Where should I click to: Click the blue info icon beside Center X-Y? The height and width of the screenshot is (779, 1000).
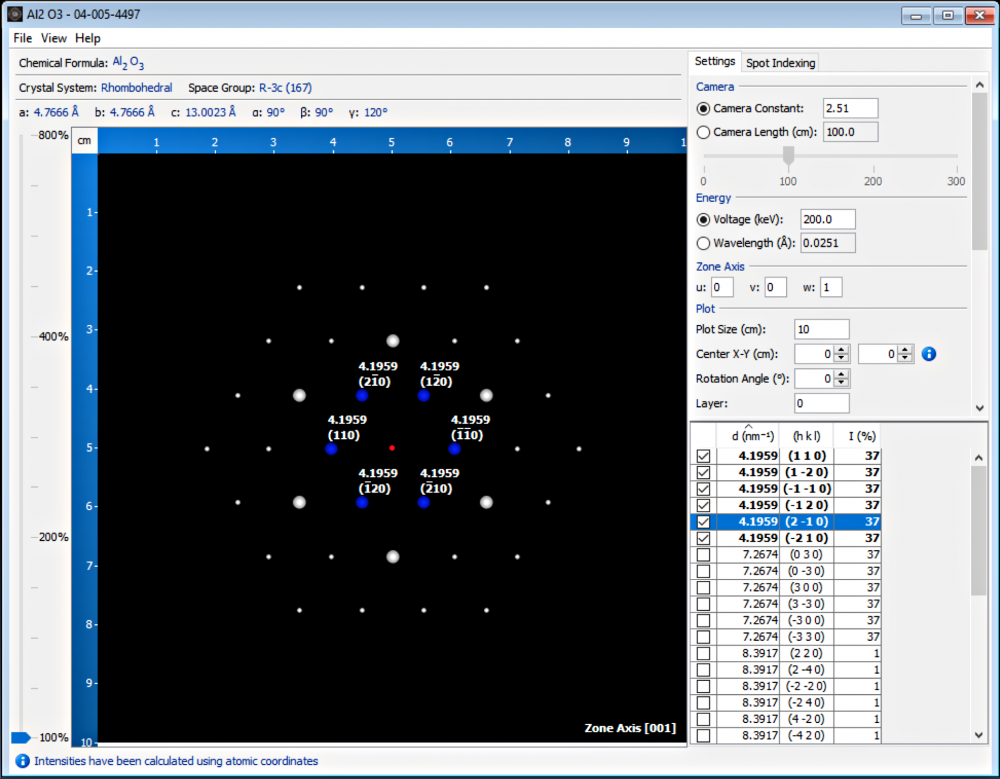coord(929,353)
